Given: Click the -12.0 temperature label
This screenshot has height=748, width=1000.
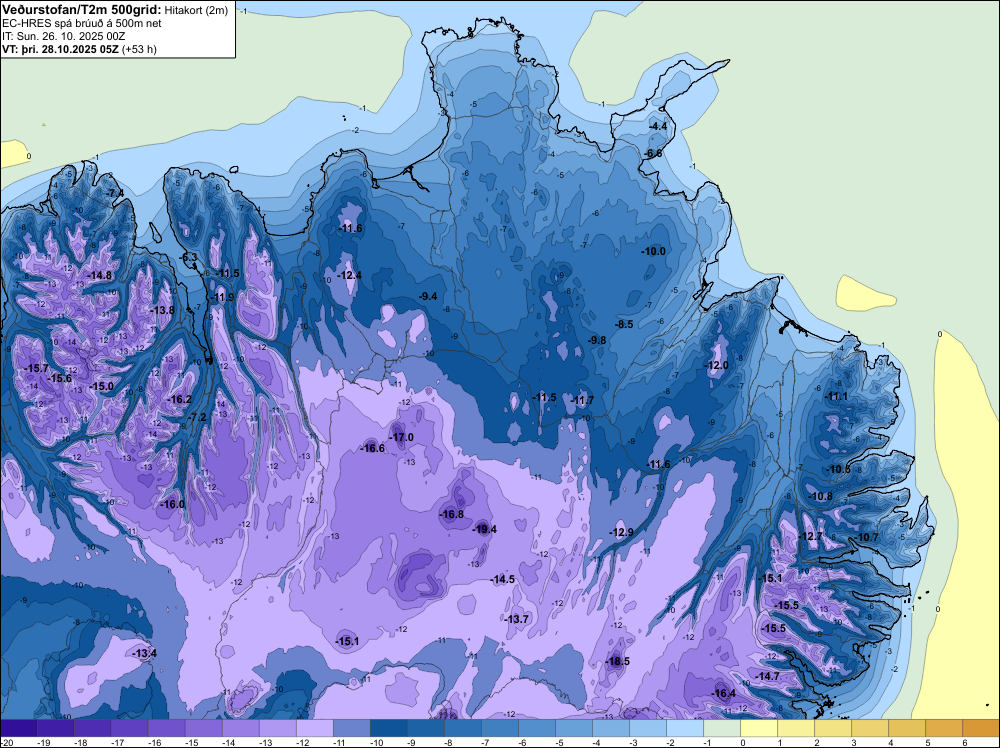Looking at the screenshot, I should pos(716,365).
